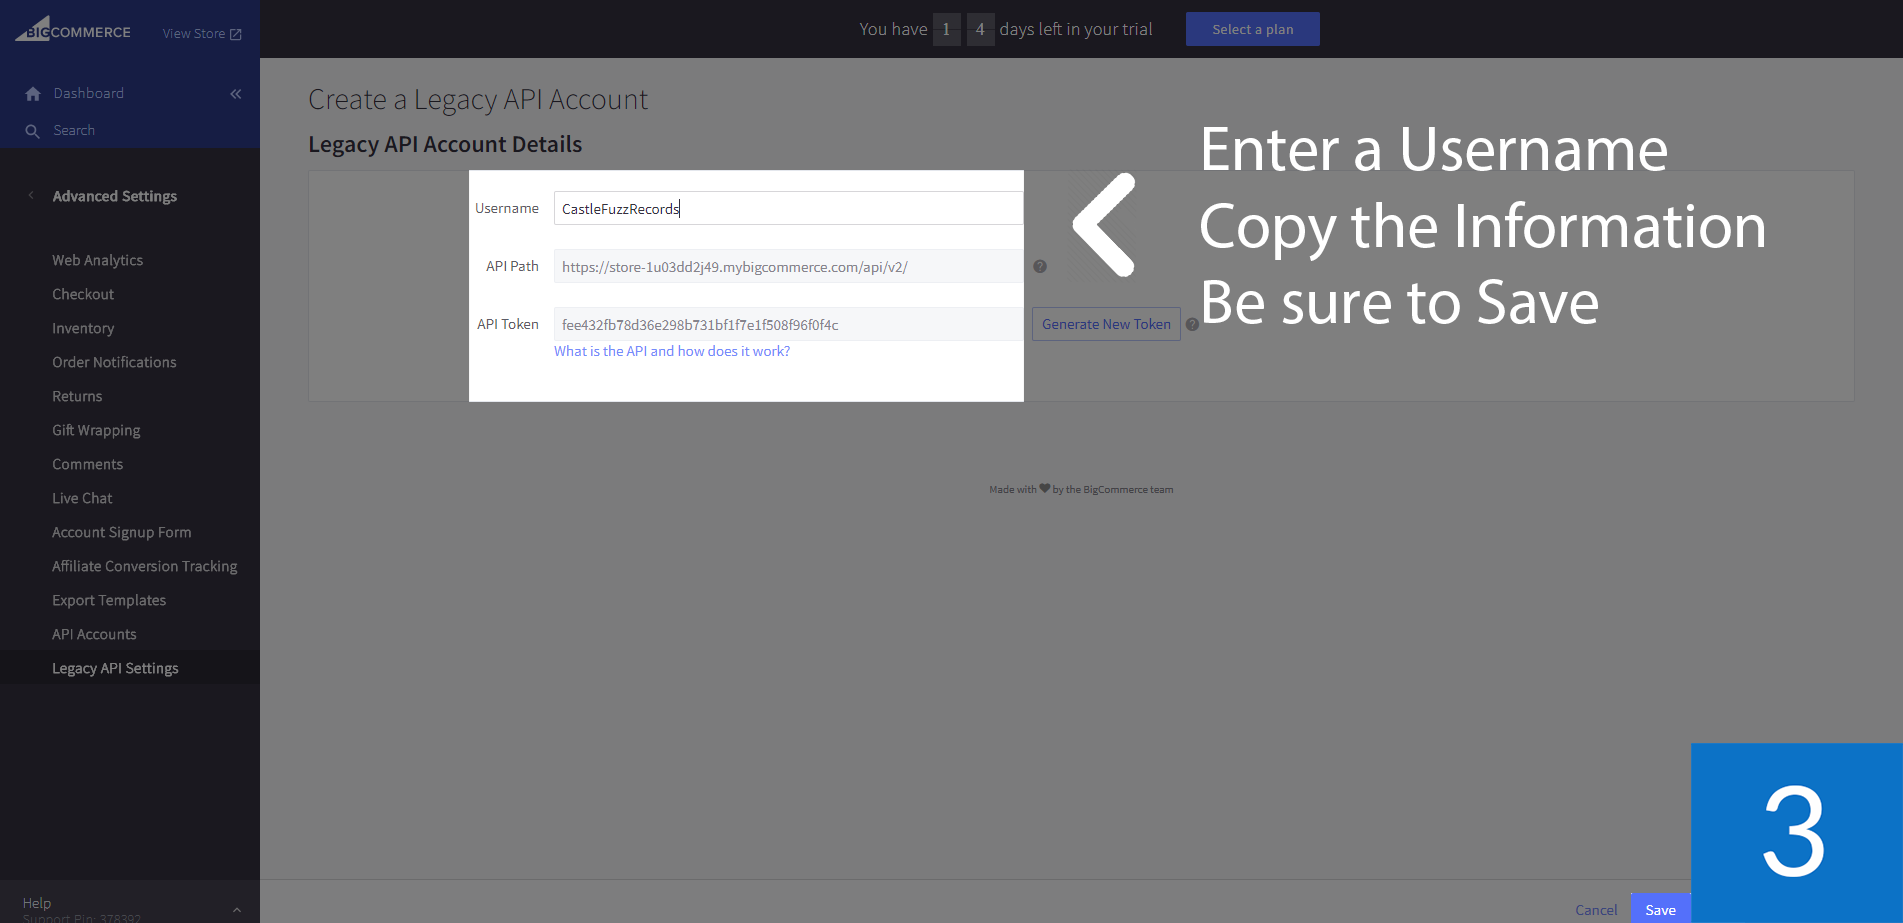This screenshot has height=923, width=1903.
Task: Click Select a plan button
Action: click(x=1253, y=29)
